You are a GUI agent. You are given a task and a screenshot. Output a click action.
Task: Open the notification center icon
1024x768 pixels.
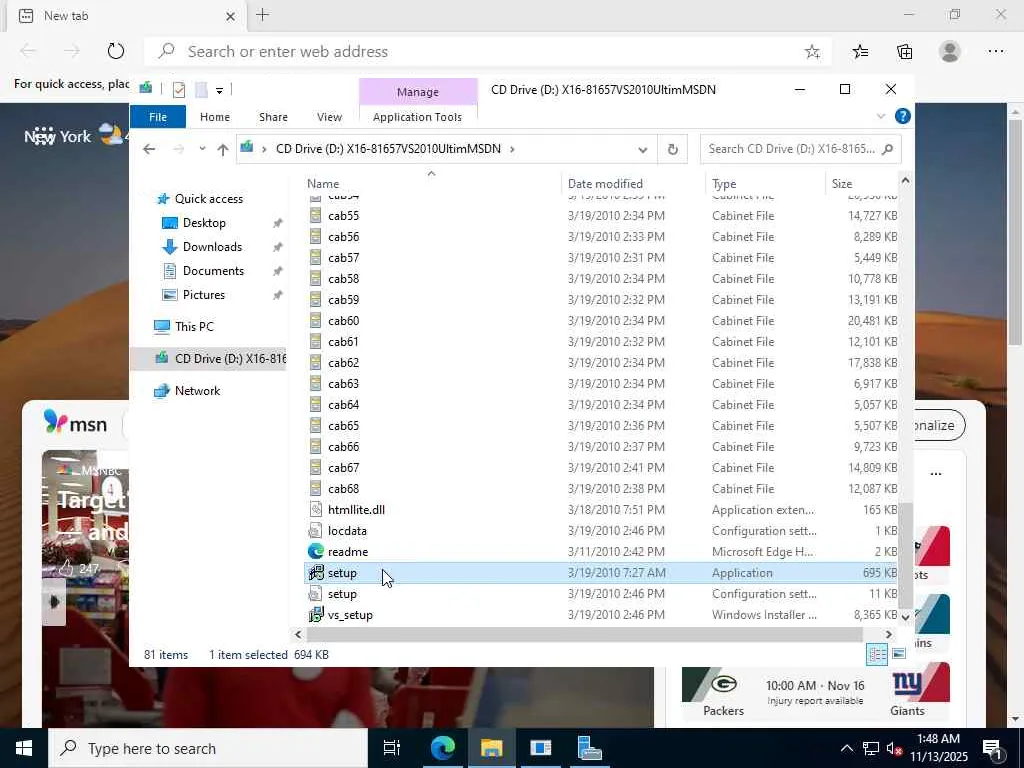click(x=992, y=748)
